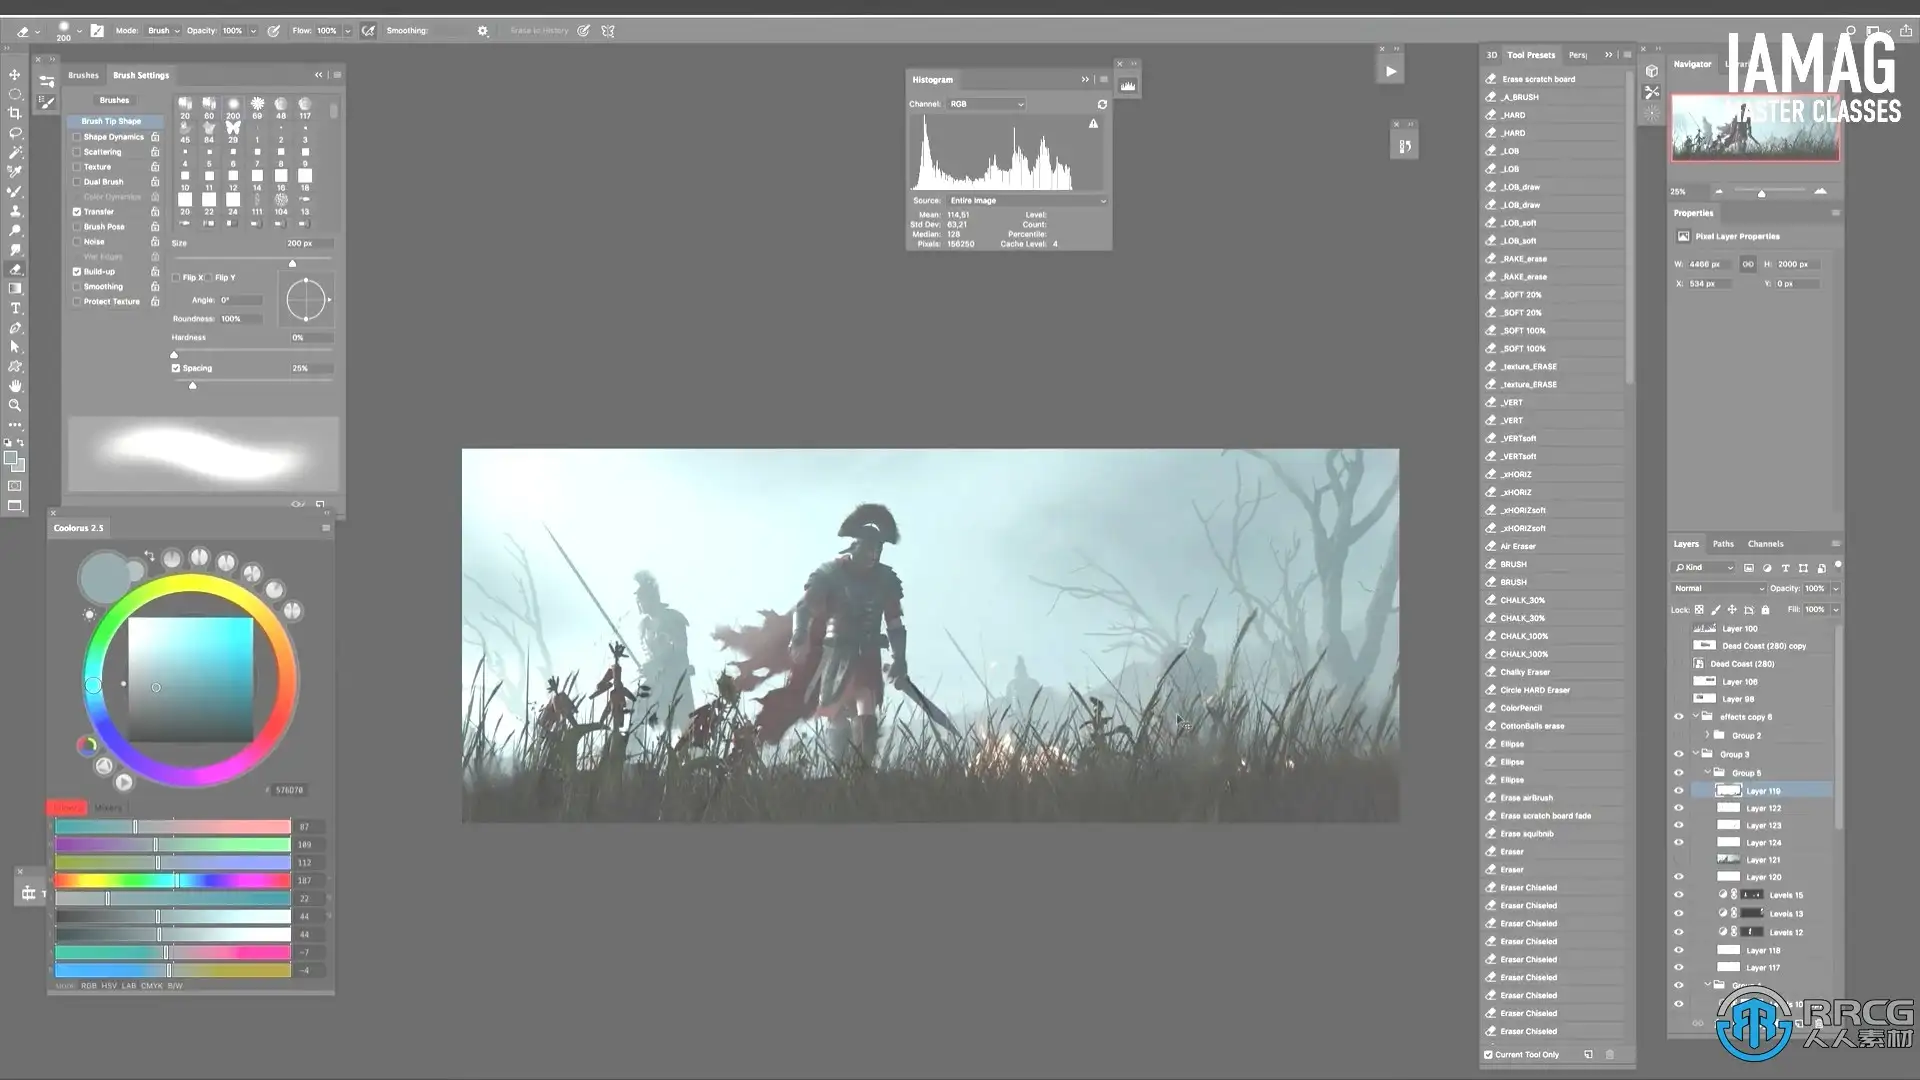Screen dimensions: 1920x1080
Task: Switch to the Channels tab
Action: [x=1765, y=544]
